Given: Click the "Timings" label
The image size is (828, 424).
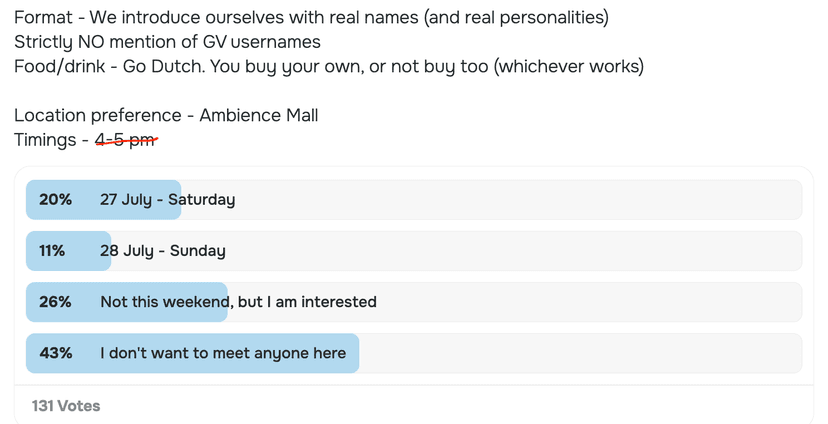Looking at the screenshot, I should click(45, 140).
